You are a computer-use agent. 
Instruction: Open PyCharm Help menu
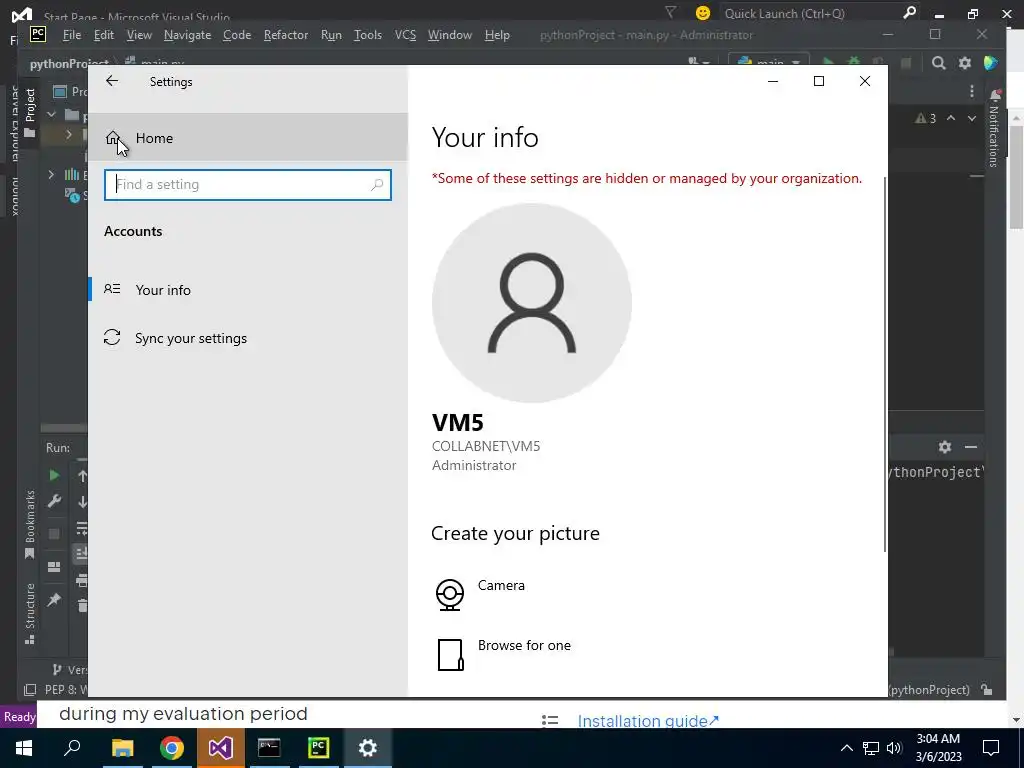(497, 35)
